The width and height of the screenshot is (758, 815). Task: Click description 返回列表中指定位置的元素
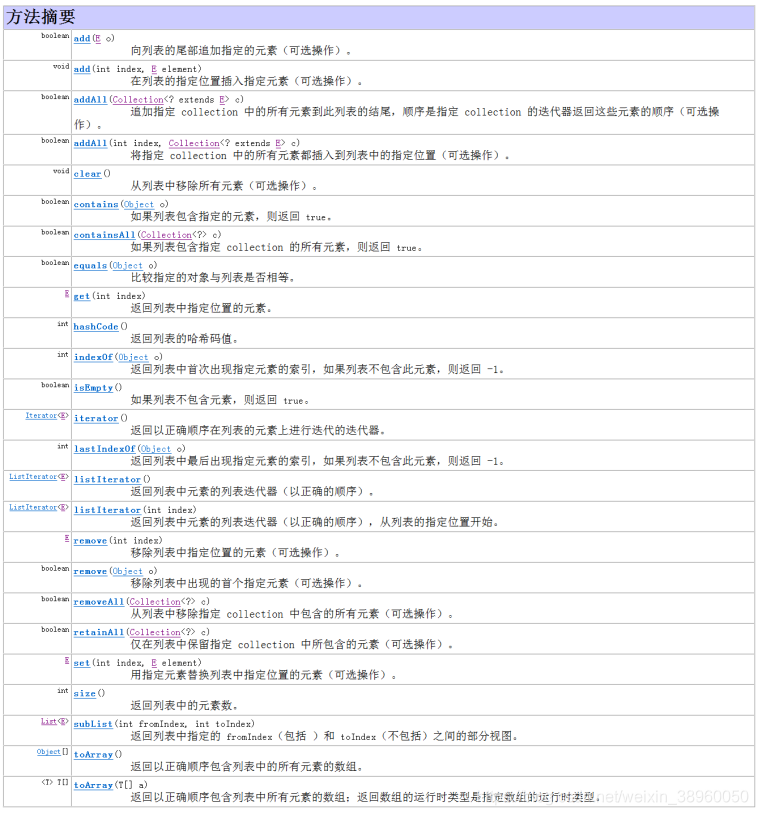pos(201,308)
